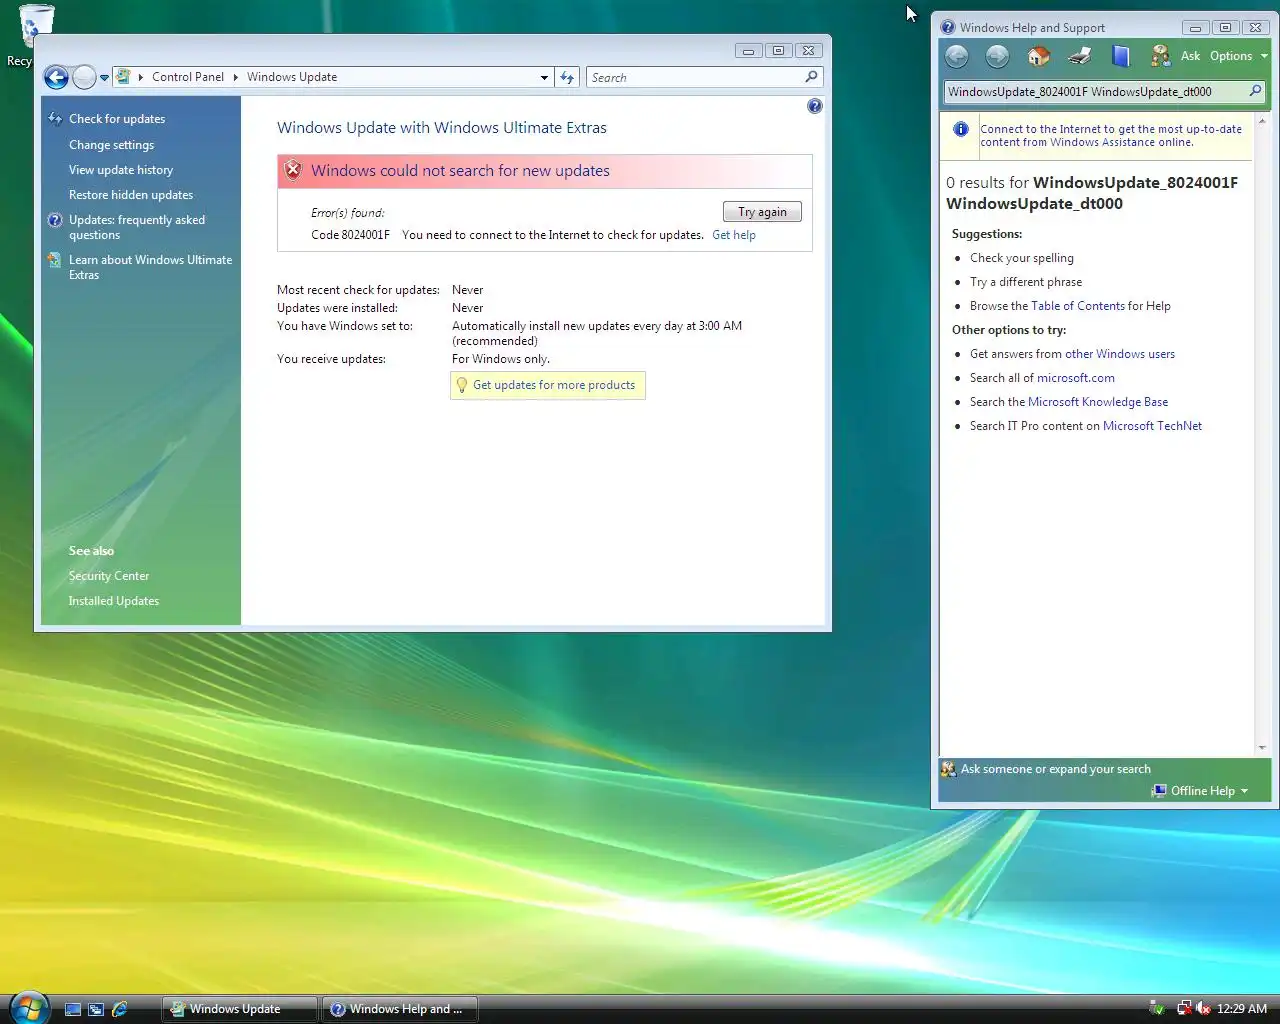The height and width of the screenshot is (1024, 1280).
Task: Click the forward arrow in Windows Update window
Action: (x=85, y=77)
